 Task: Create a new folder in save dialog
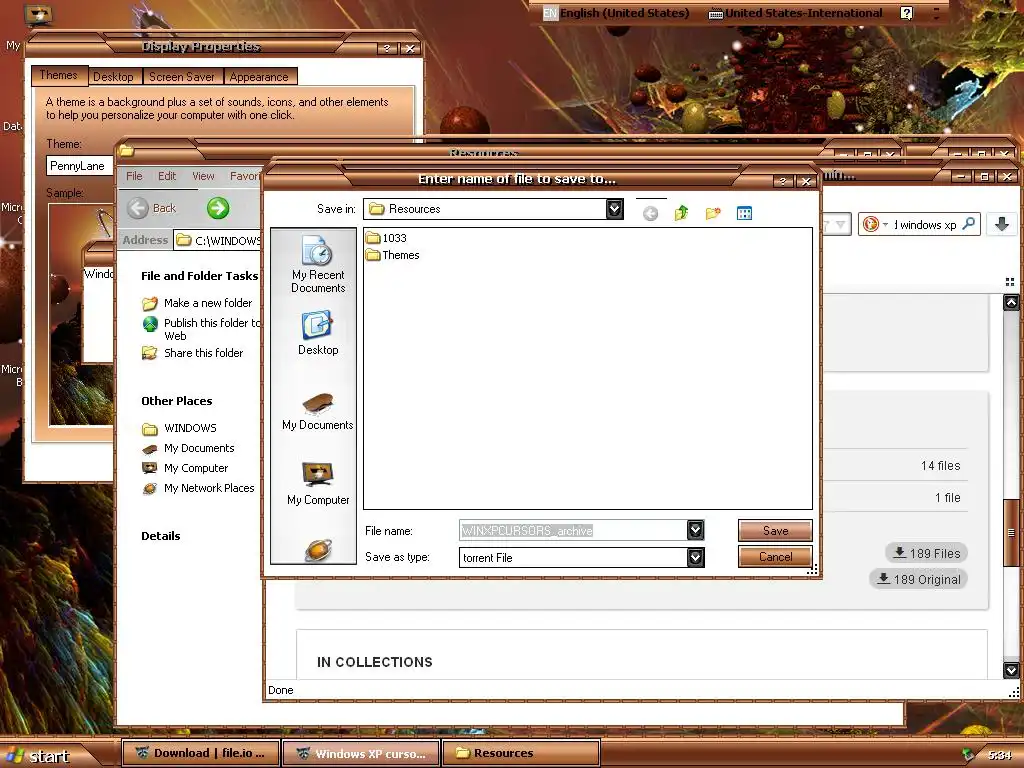[x=712, y=213]
